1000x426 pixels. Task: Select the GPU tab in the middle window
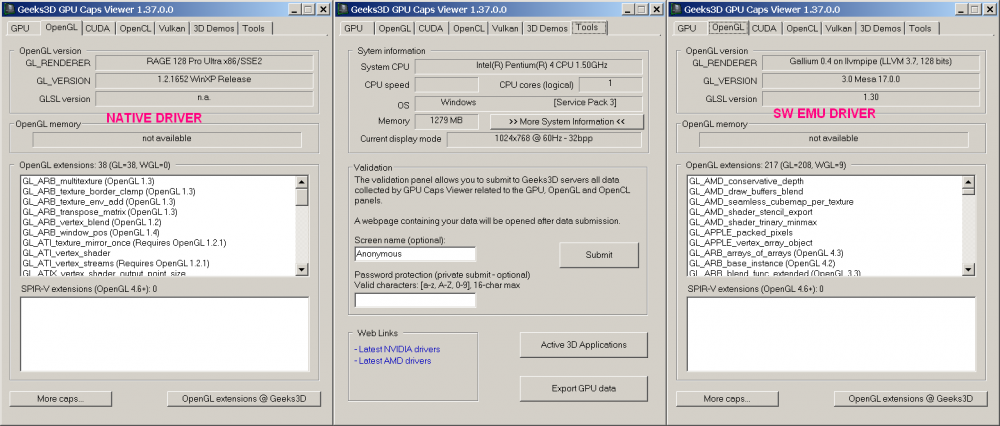[353, 28]
